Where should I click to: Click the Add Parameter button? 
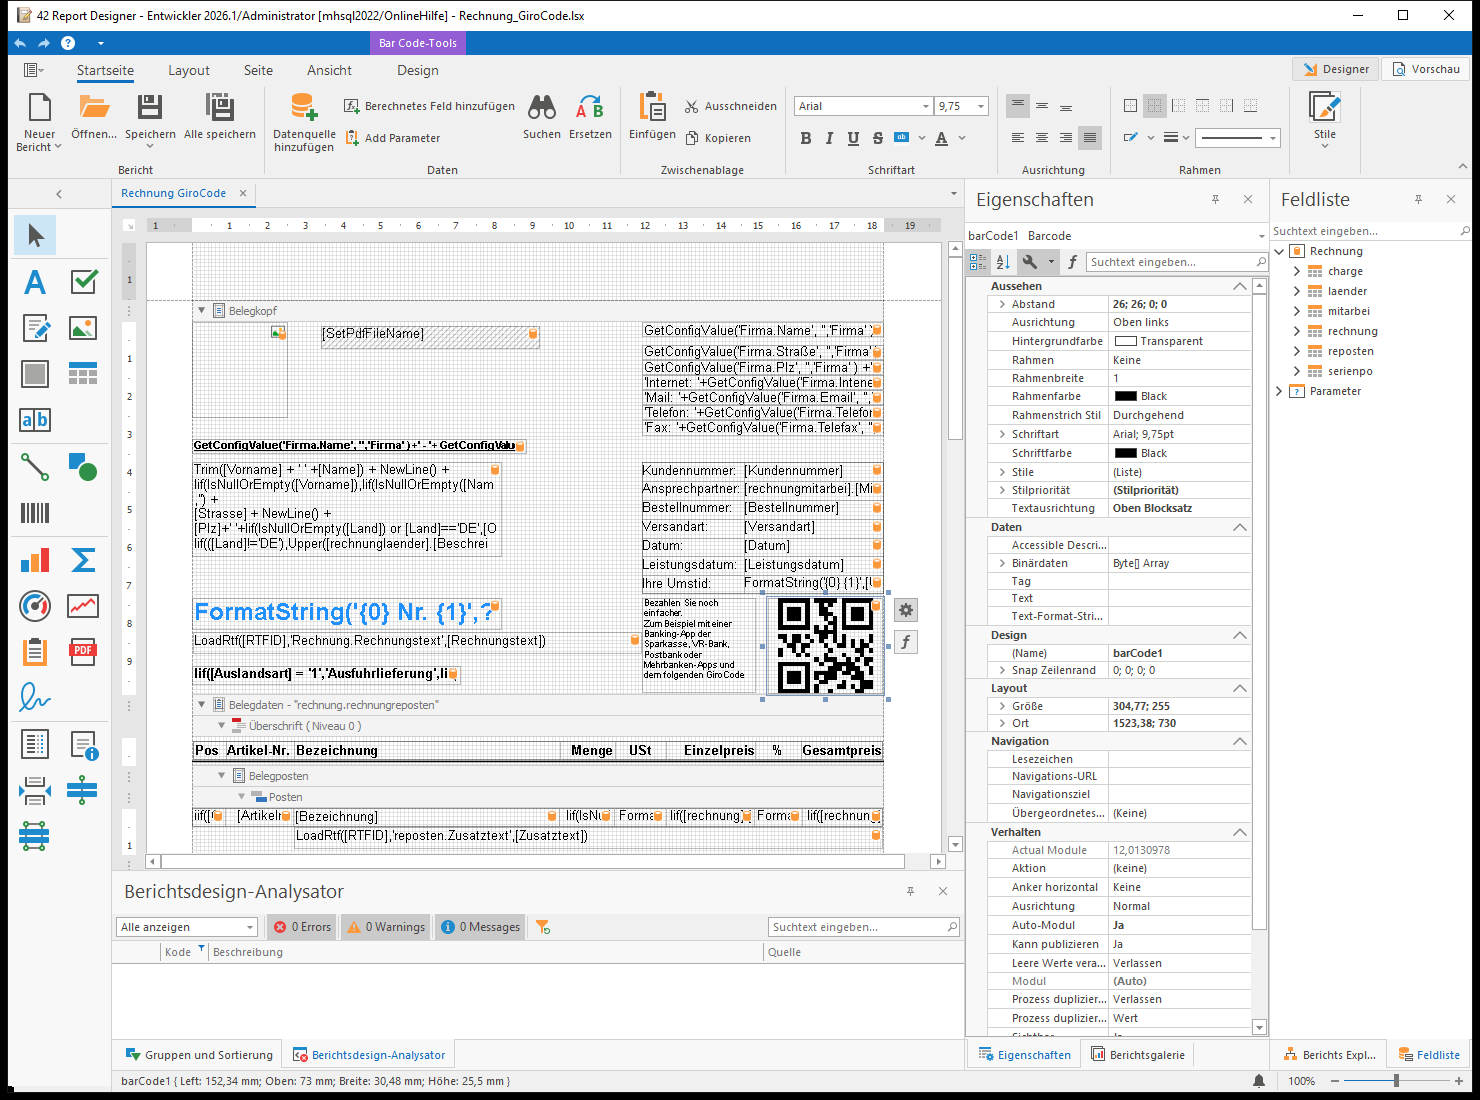[393, 138]
